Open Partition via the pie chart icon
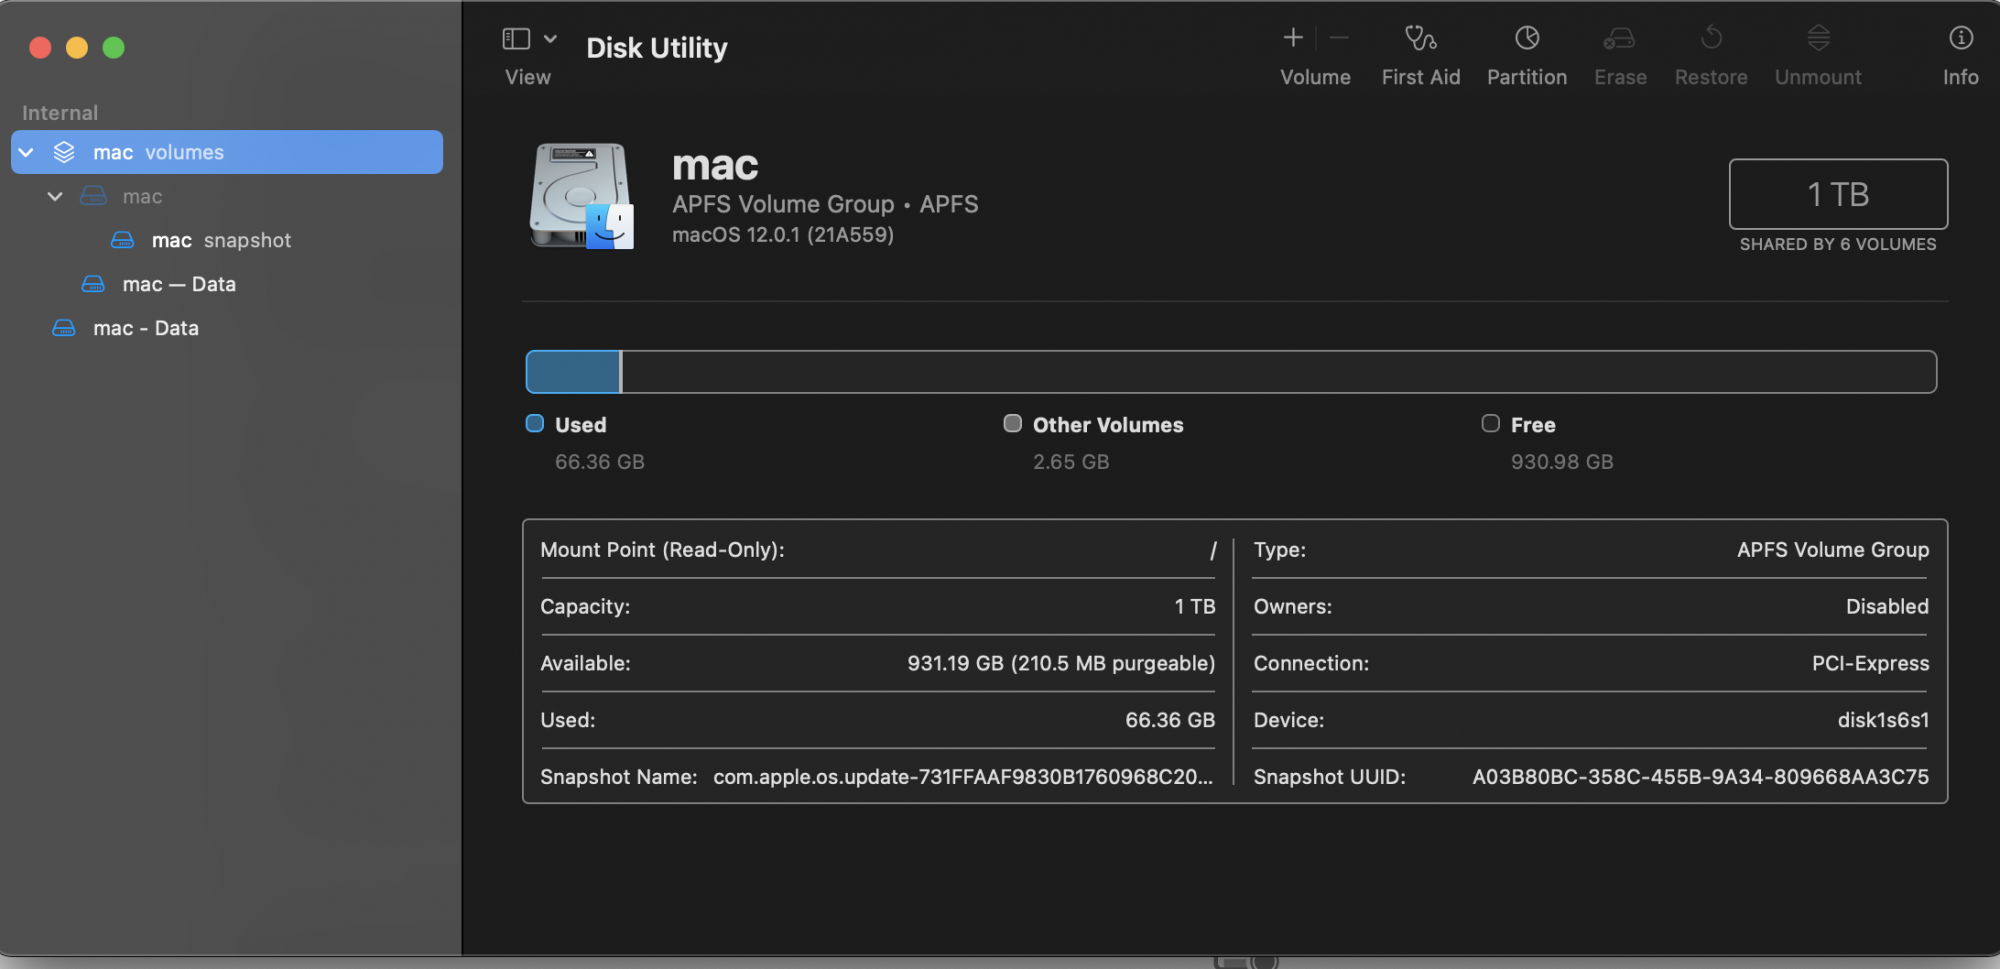2000x969 pixels. pyautogui.click(x=1527, y=38)
